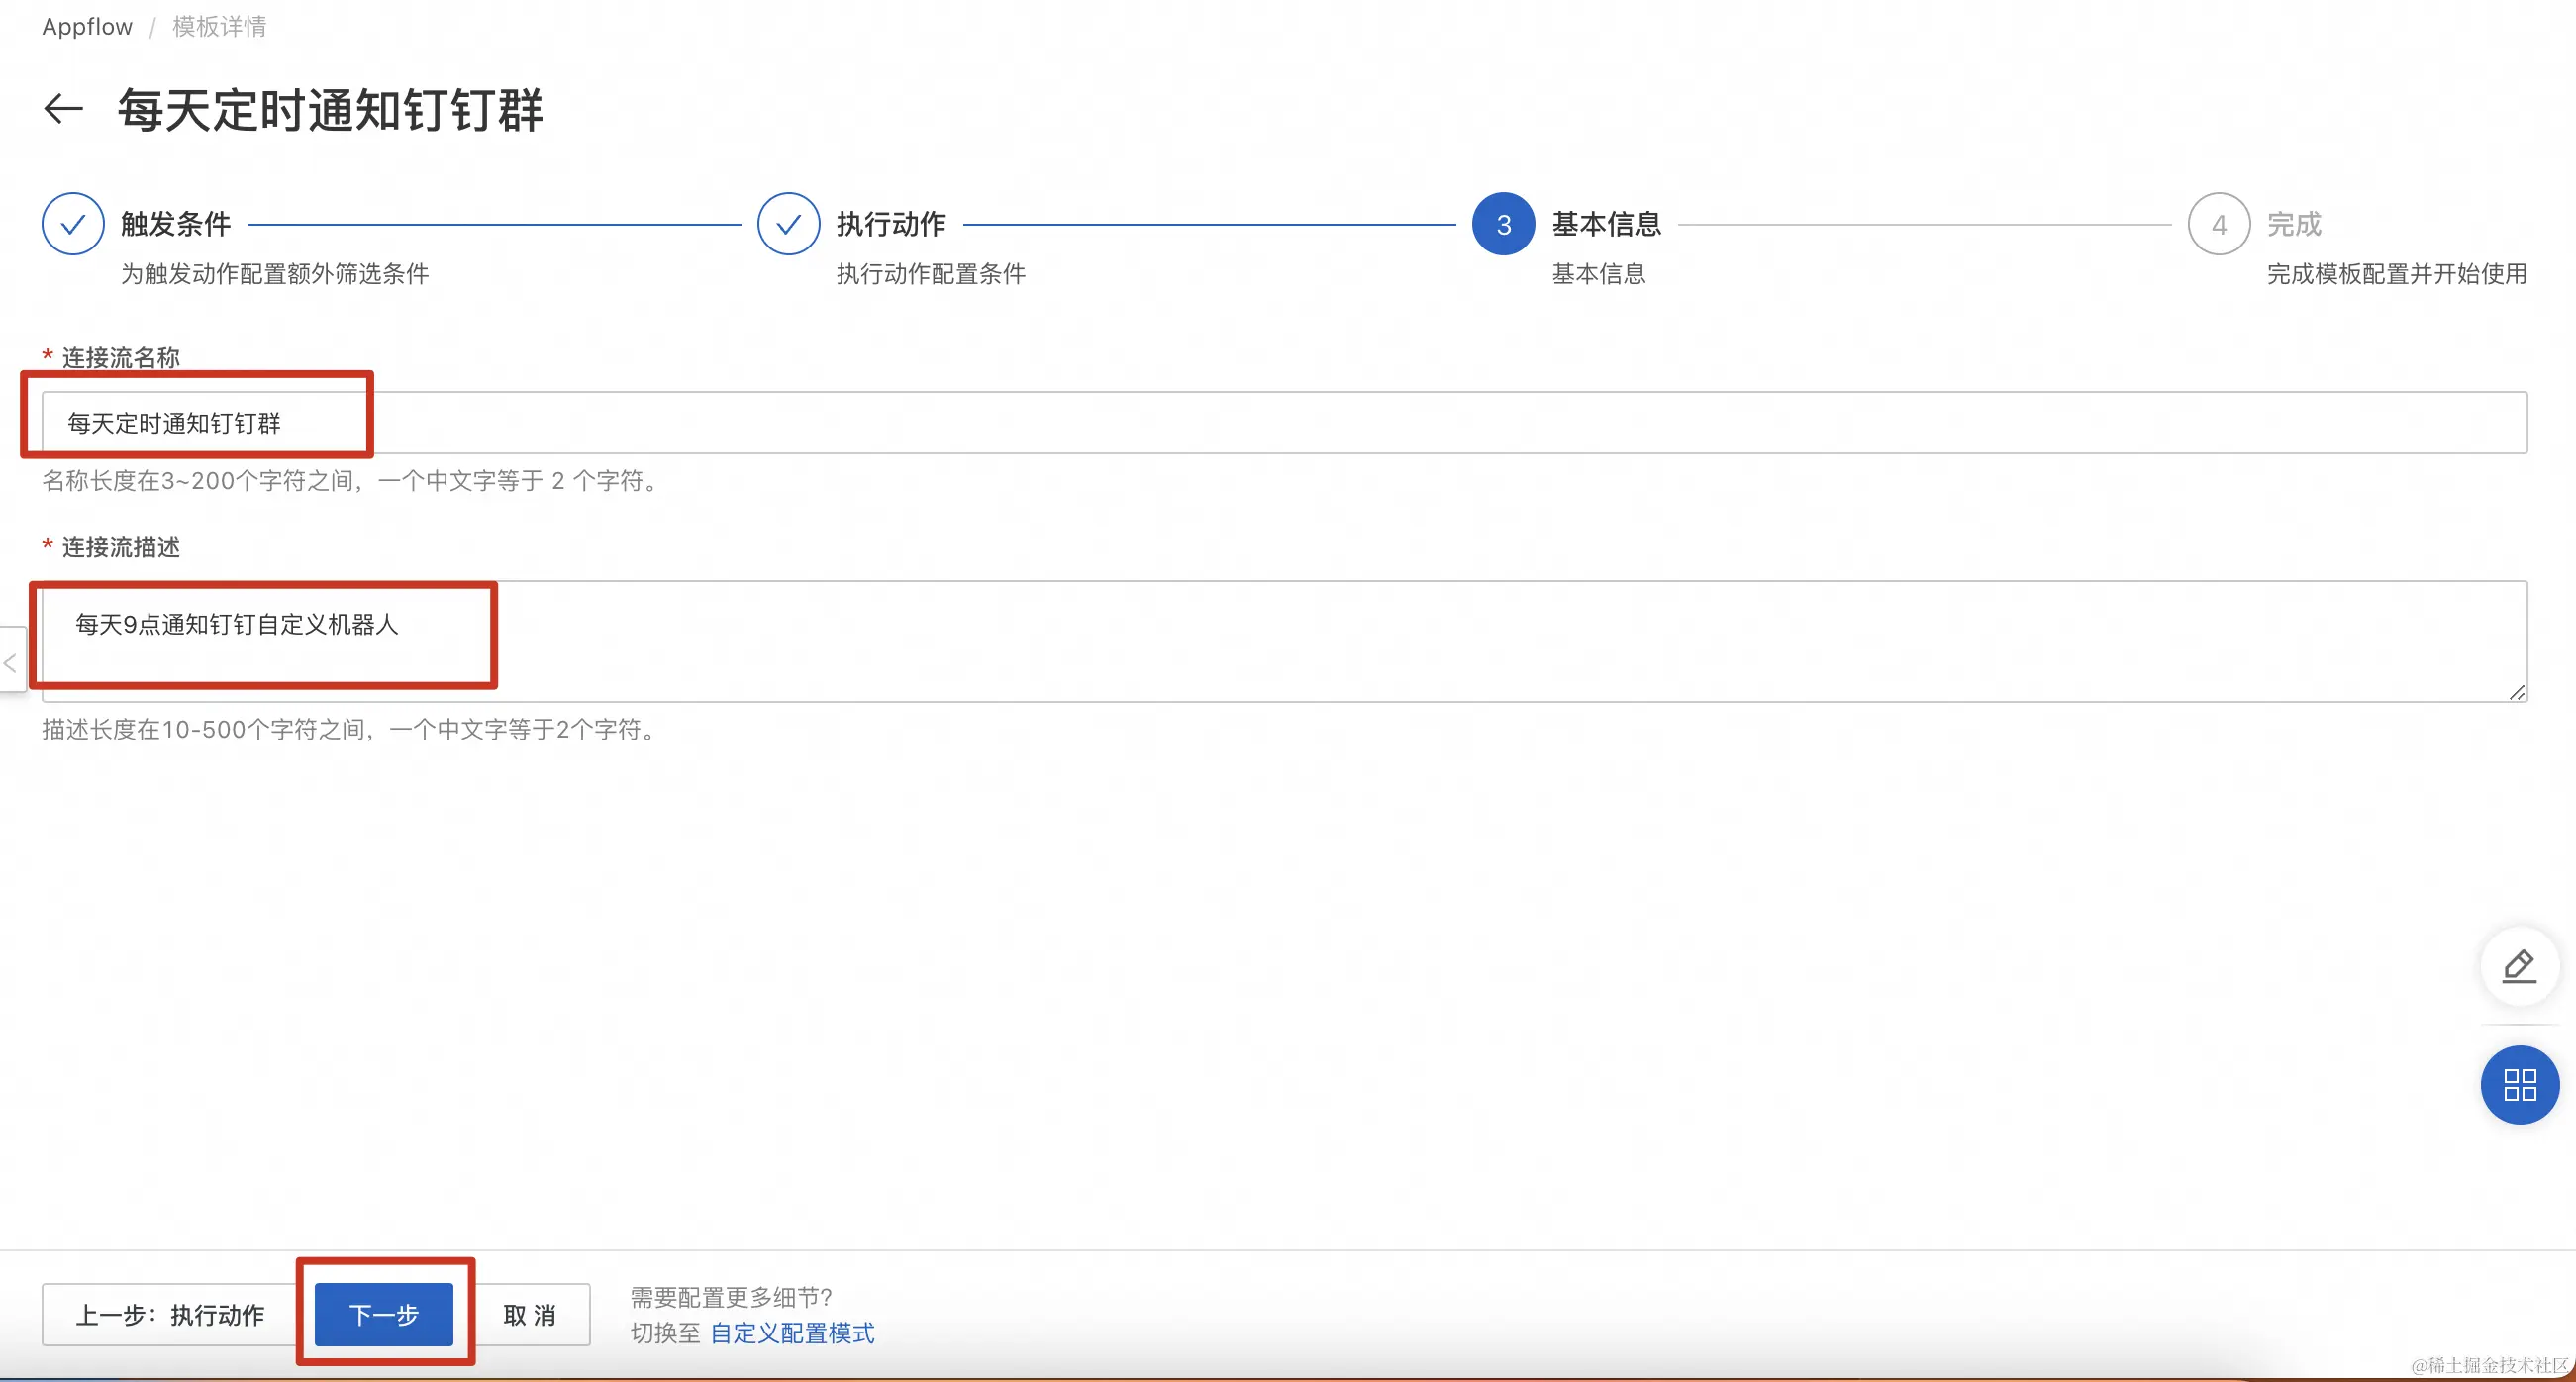
Task: Click the step 4 完成 circle
Action: click(2218, 224)
